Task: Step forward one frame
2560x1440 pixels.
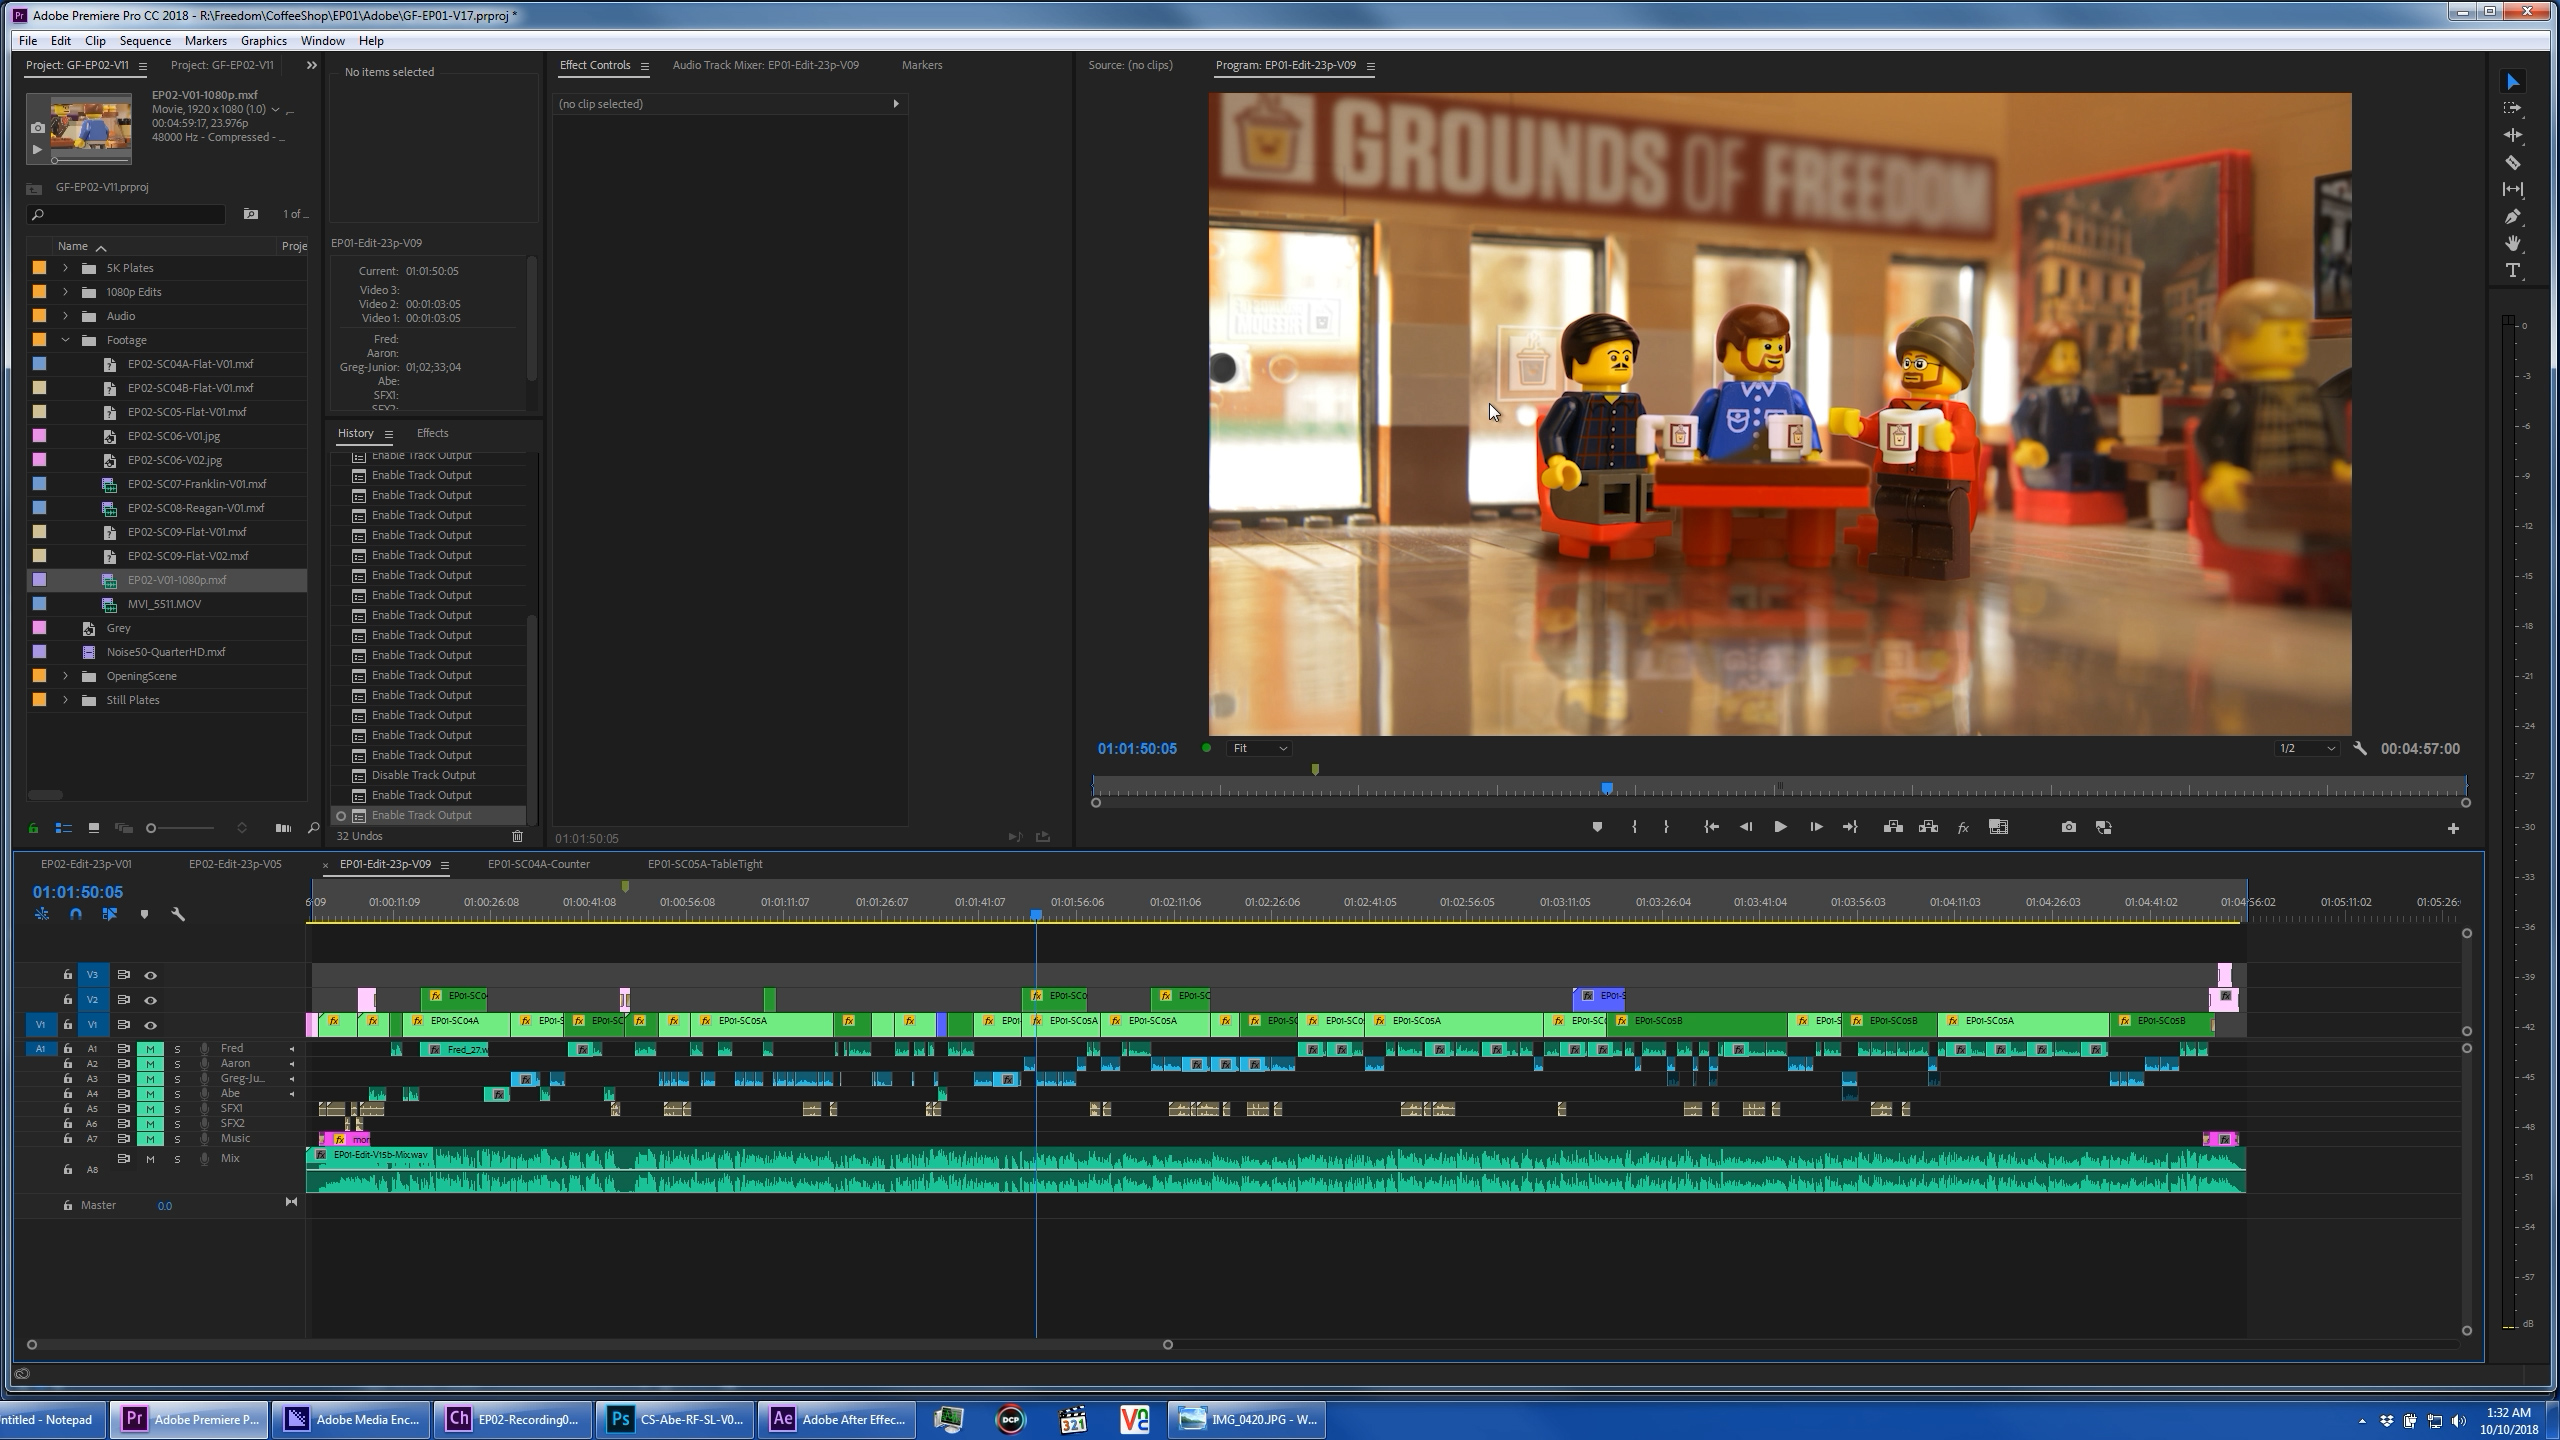Action: (x=1815, y=827)
